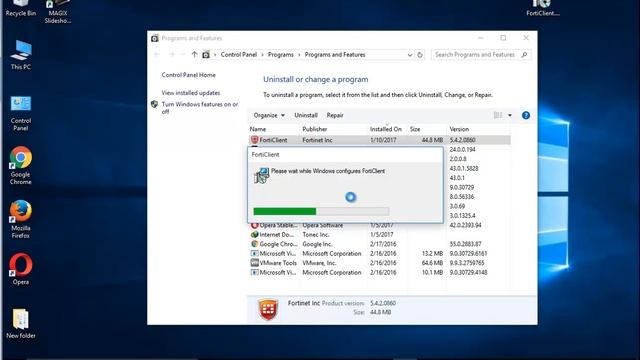Click the green FortiClient progress bar
Screen dimensions: 640x360
coord(321,211)
